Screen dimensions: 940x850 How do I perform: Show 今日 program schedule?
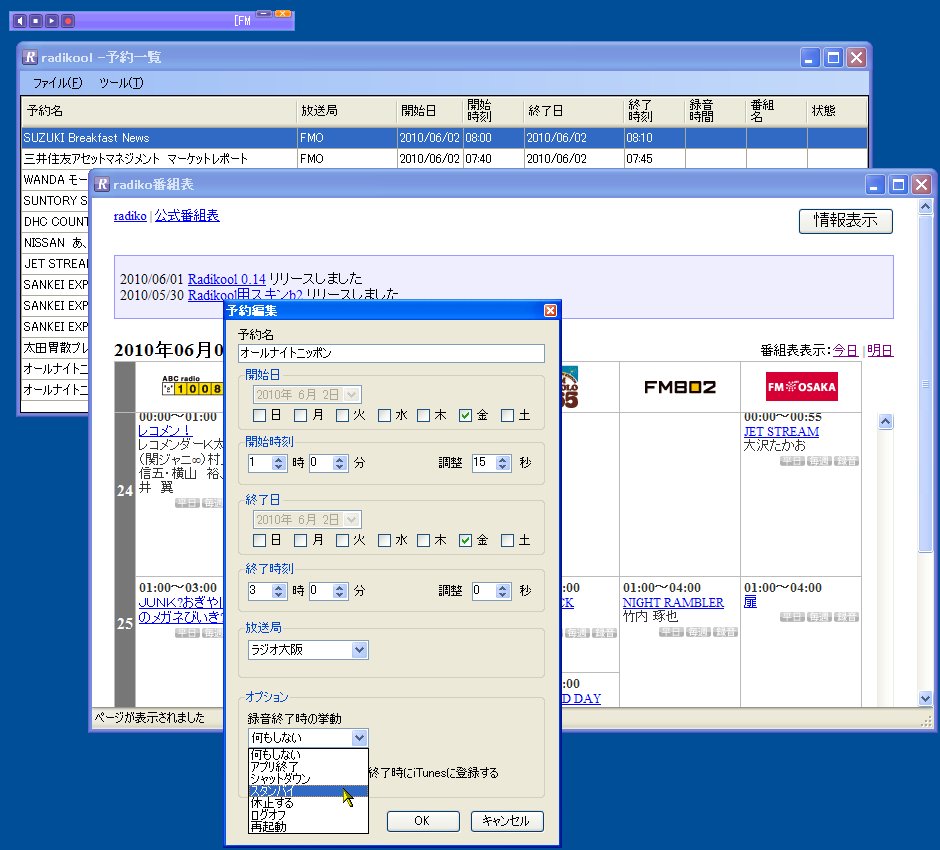(x=845, y=350)
